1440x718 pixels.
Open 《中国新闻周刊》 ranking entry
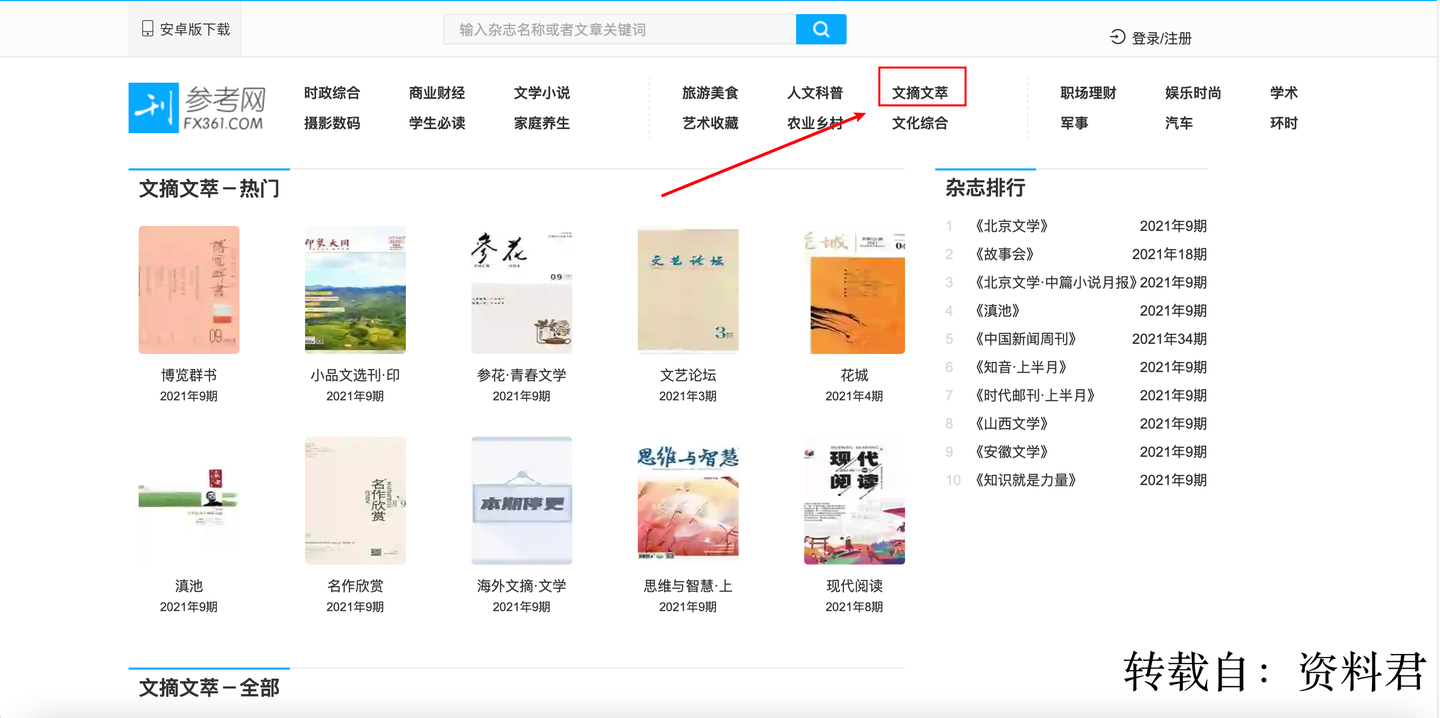click(1025, 339)
